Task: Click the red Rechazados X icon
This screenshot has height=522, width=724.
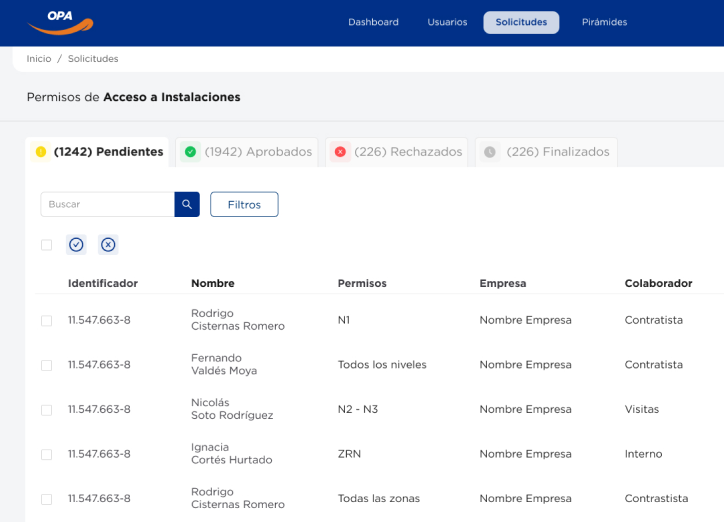Action: [x=340, y=152]
